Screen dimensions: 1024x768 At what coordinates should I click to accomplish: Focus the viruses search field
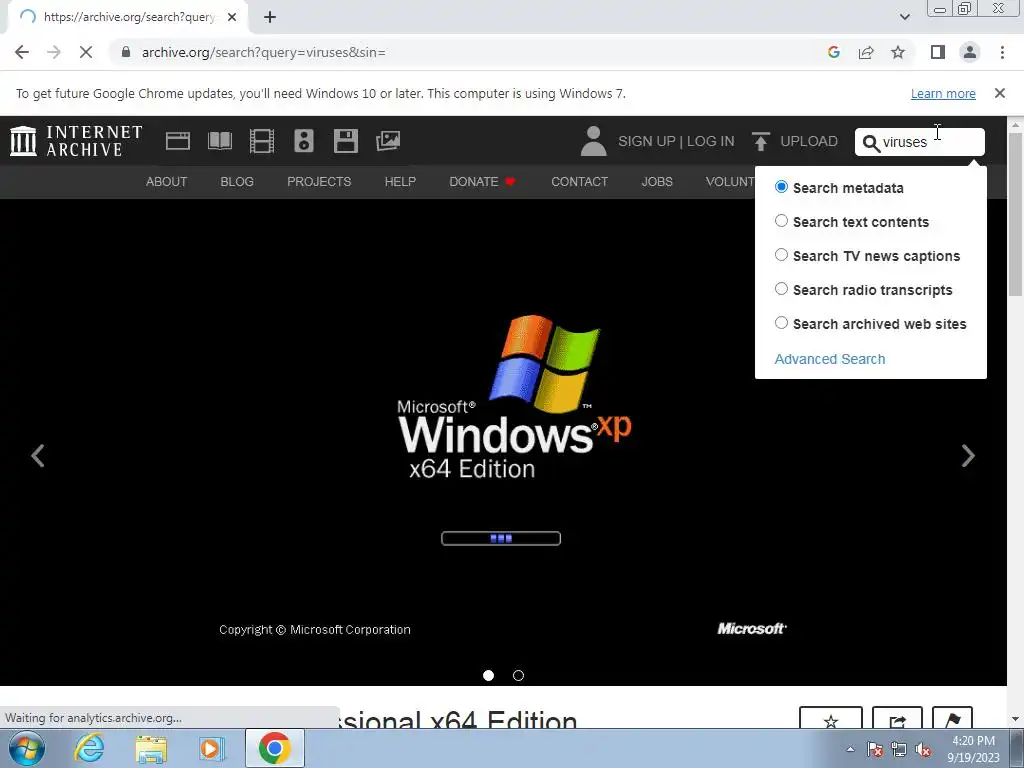tap(920, 142)
